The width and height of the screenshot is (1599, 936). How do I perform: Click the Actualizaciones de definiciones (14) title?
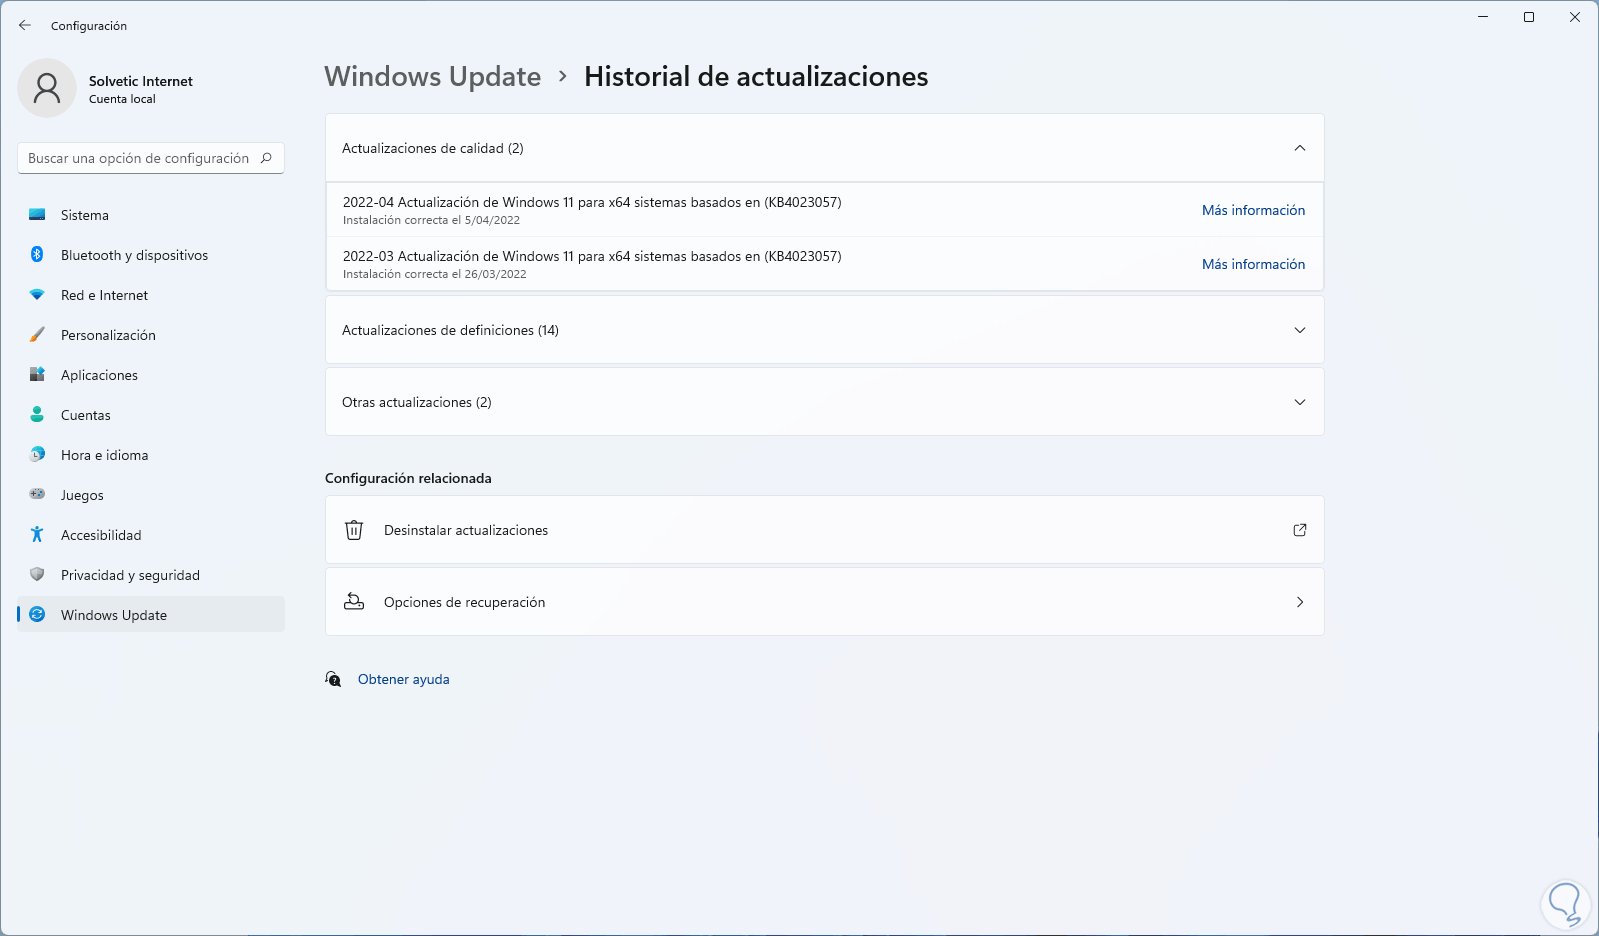click(x=450, y=330)
